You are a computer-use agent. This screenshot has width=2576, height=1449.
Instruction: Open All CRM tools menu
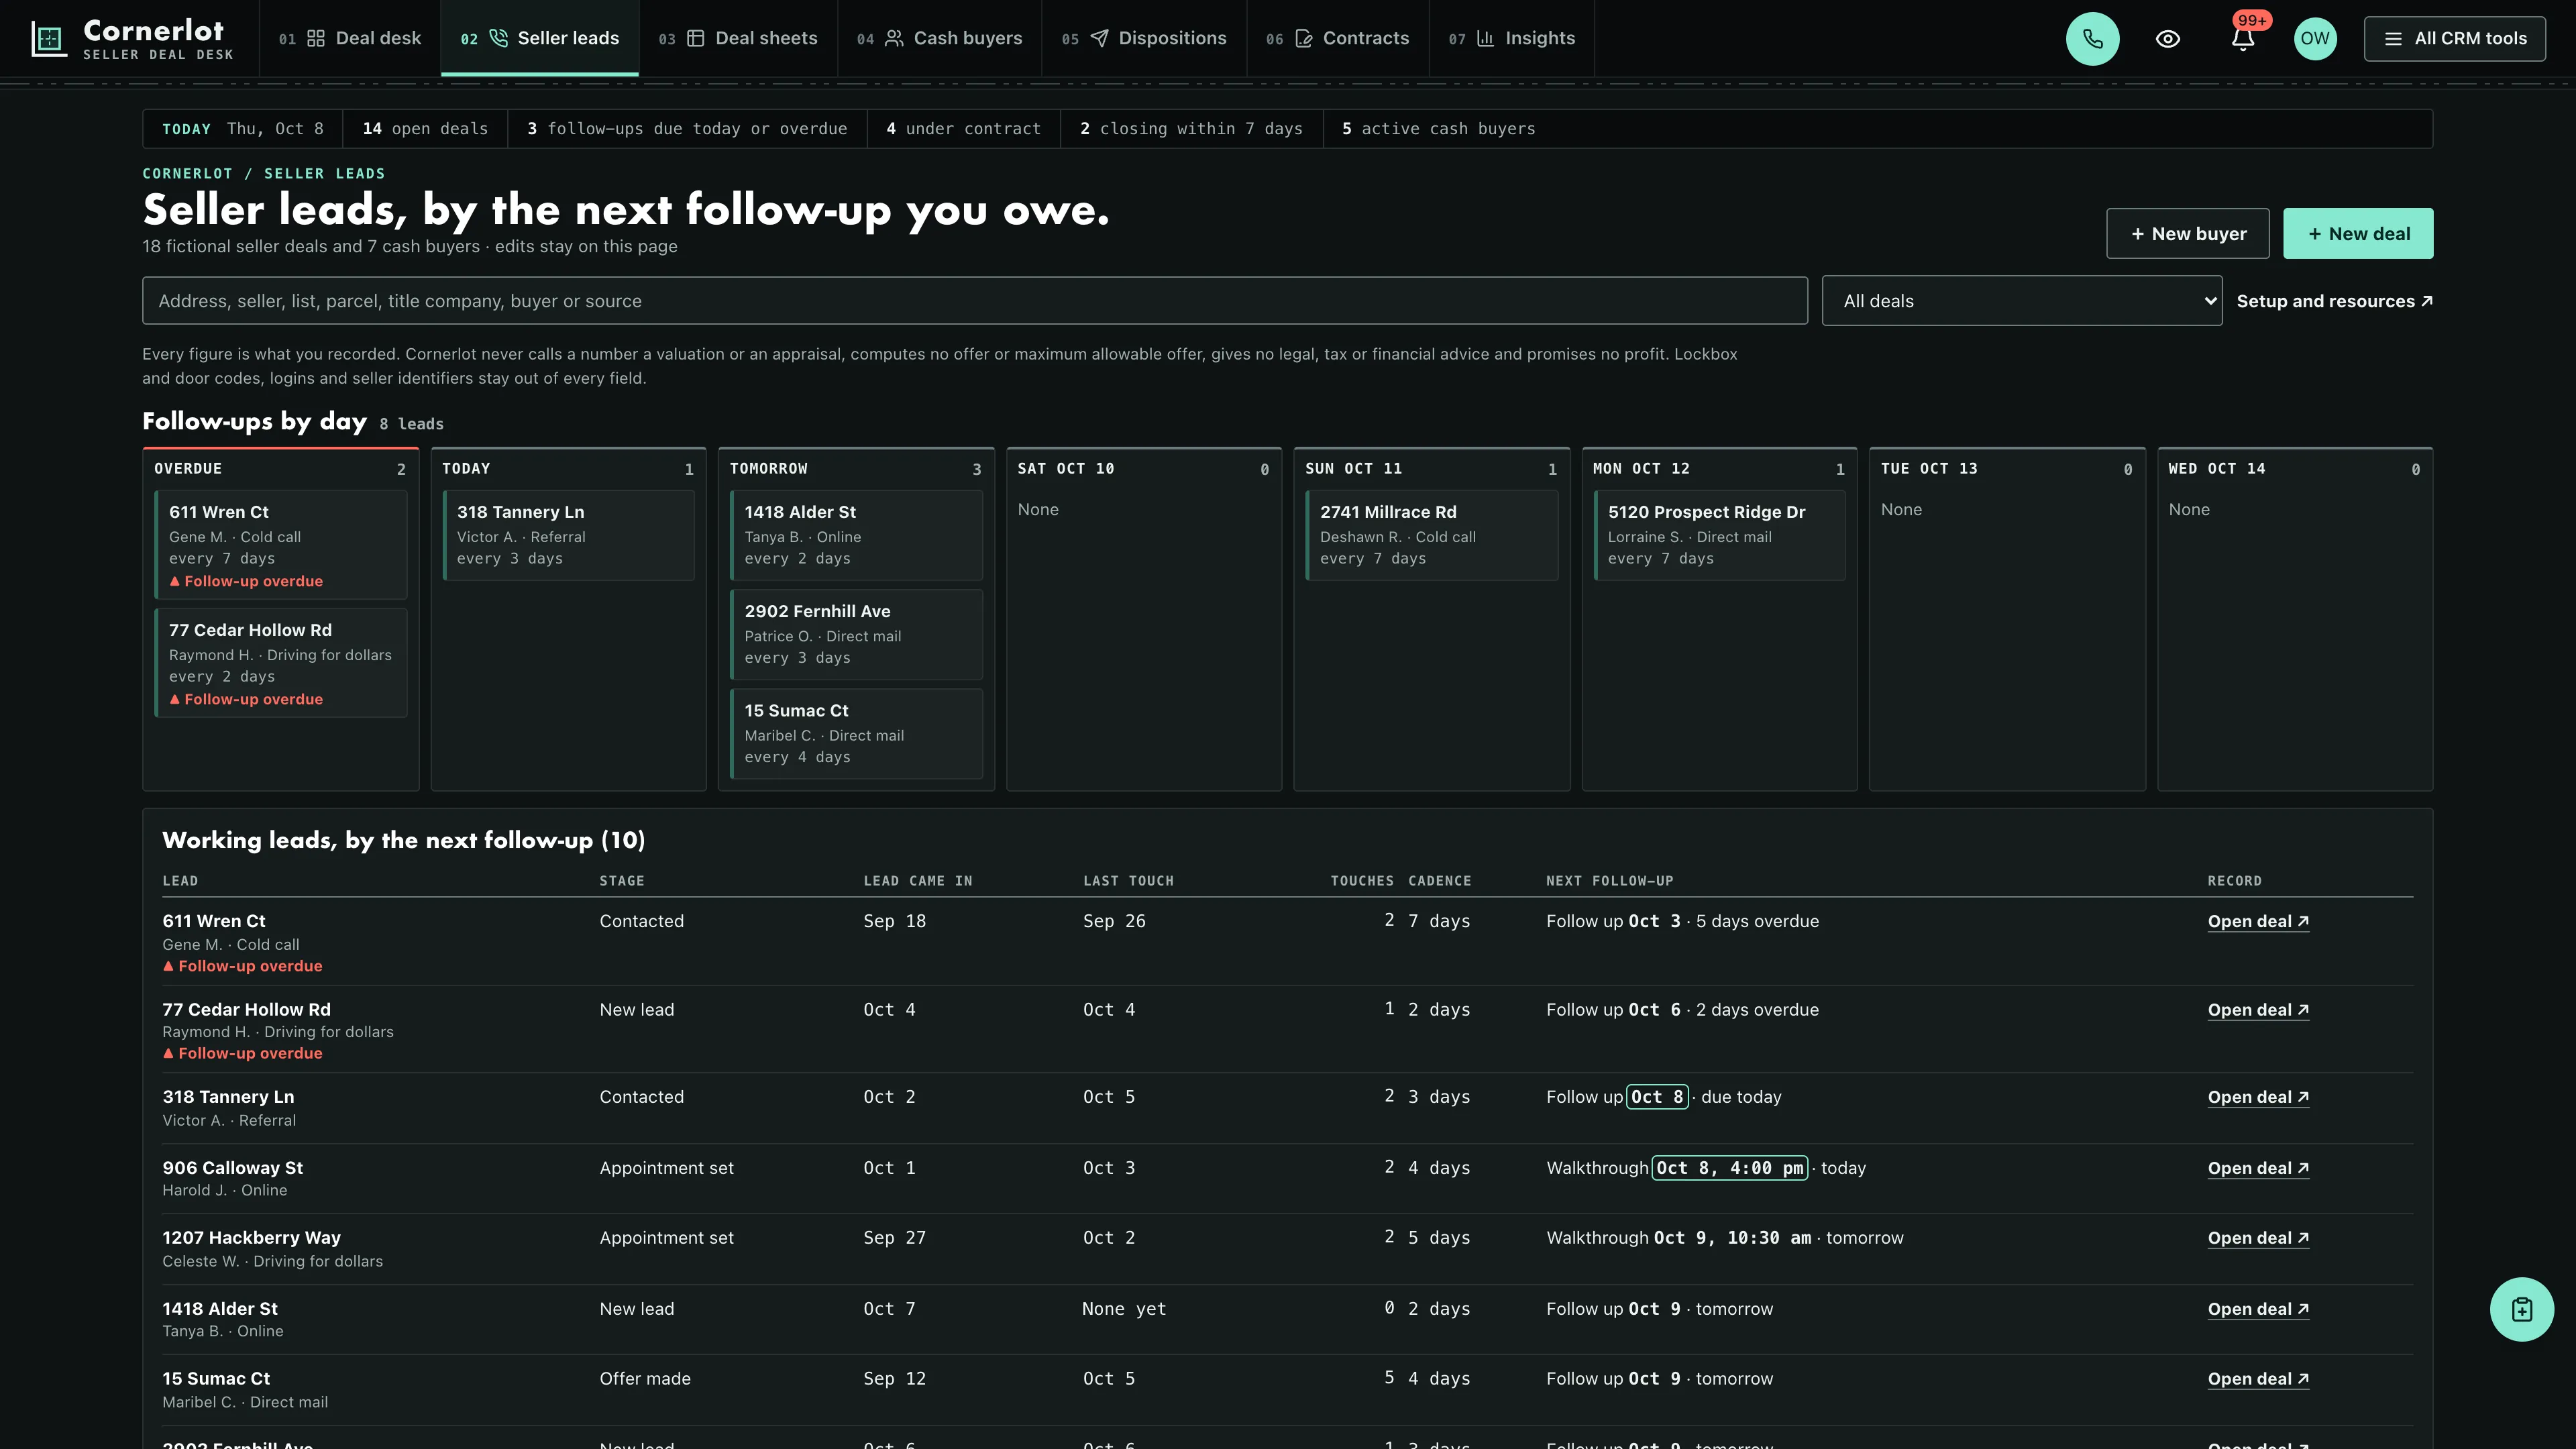pos(2454,39)
